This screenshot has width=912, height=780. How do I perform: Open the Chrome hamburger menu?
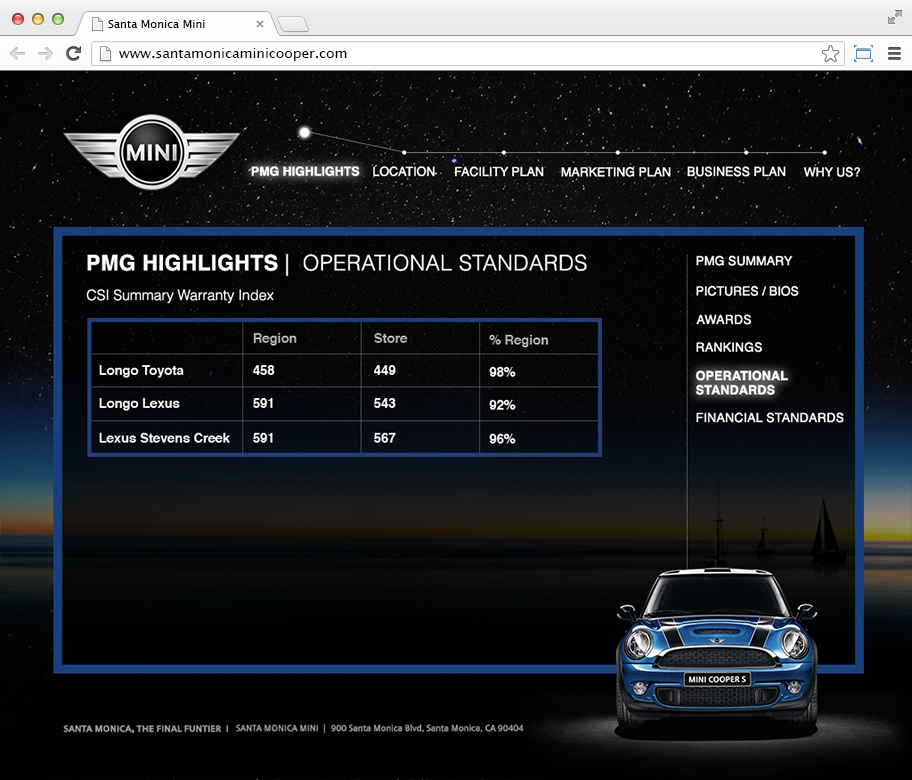point(895,54)
